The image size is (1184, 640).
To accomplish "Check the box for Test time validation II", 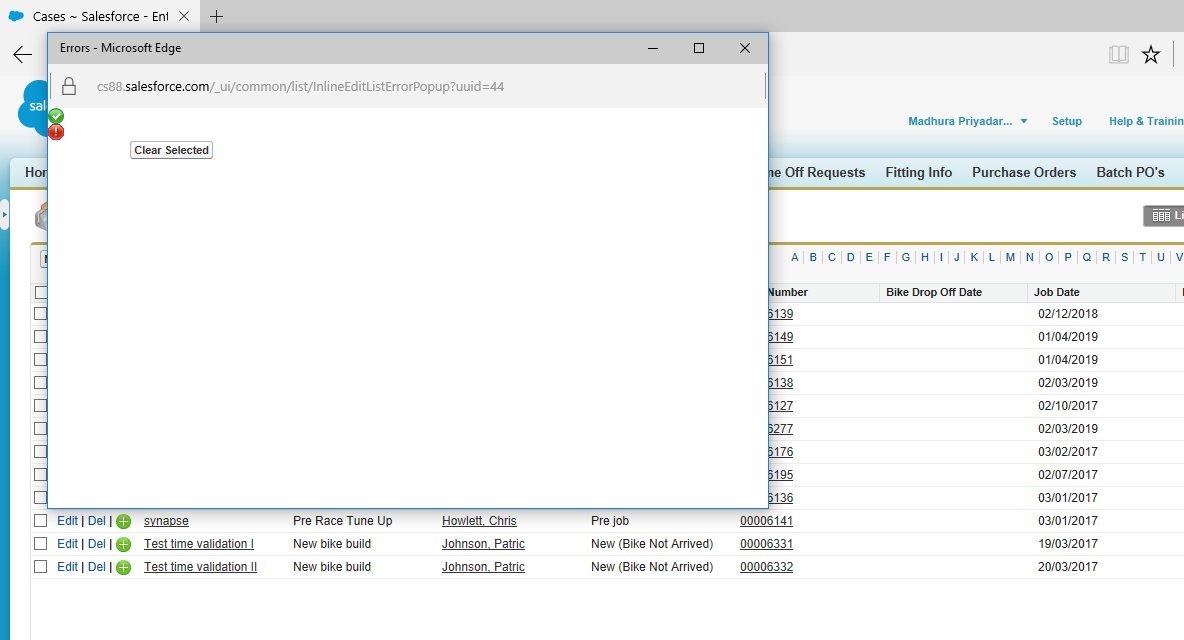I will coord(41,566).
